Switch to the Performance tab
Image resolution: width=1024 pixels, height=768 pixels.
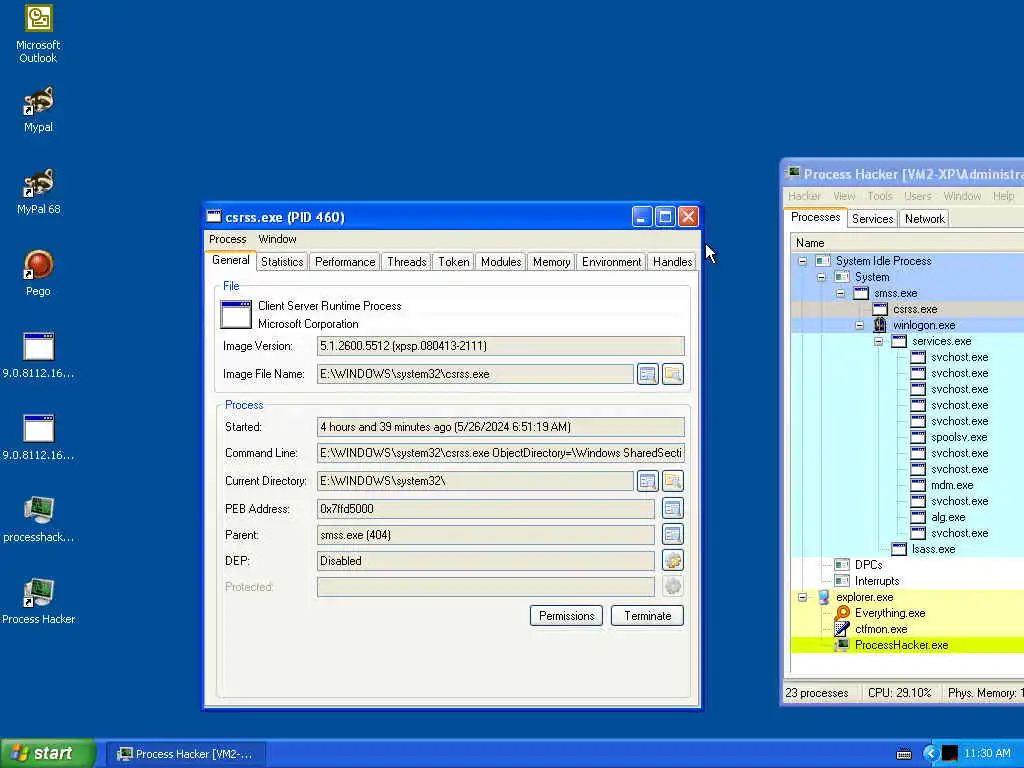tap(345, 262)
